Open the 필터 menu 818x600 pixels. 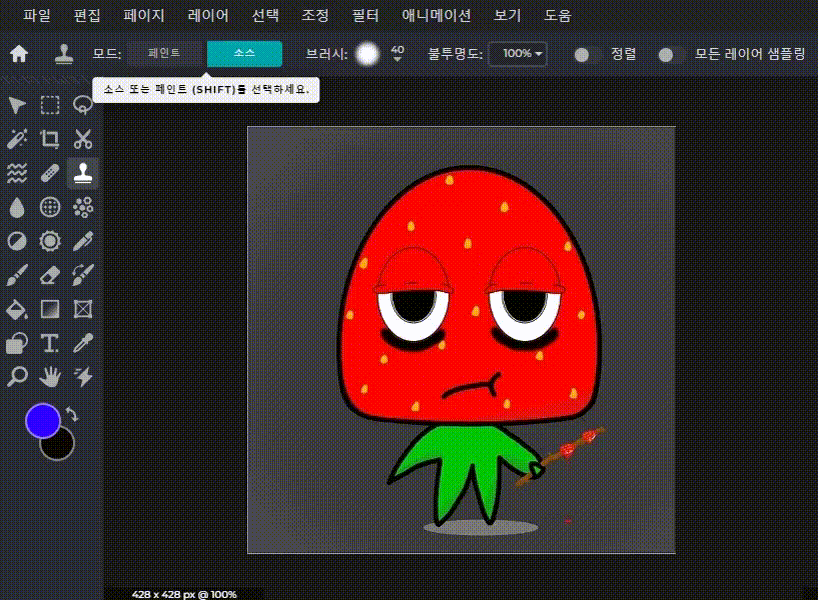(x=365, y=15)
